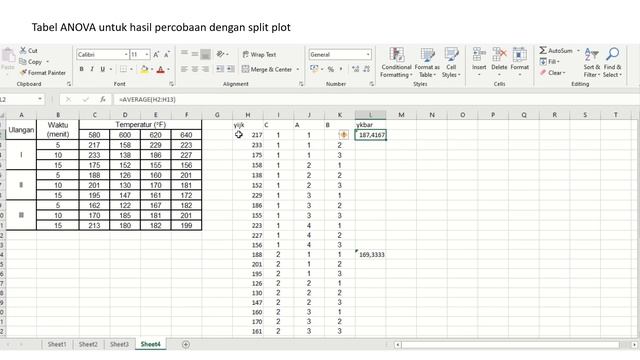Switch to Sheet2 tab
This screenshot has height=360, width=640.
click(88, 344)
